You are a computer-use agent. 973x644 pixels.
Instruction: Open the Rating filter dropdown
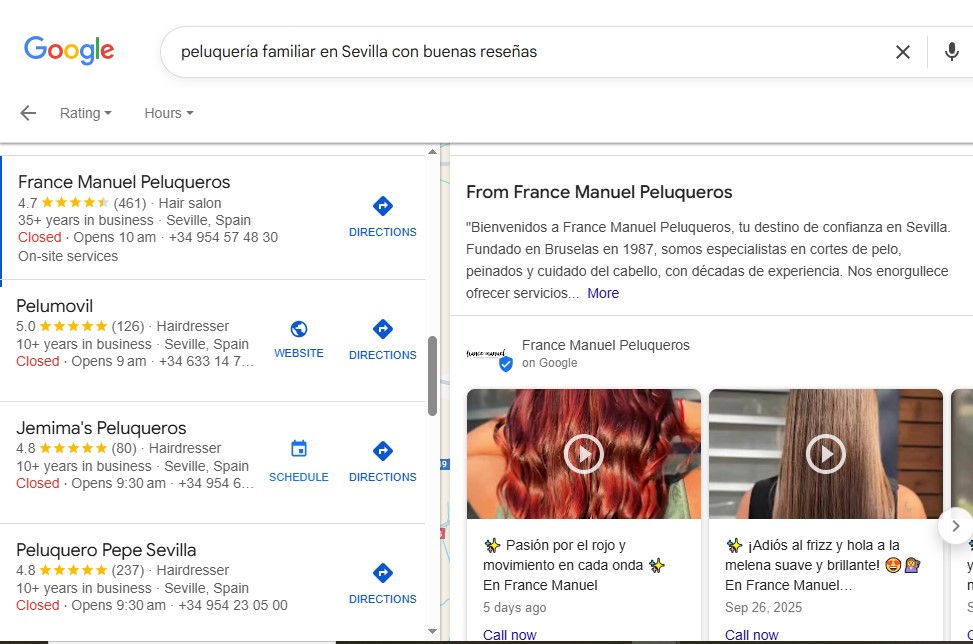tap(85, 113)
